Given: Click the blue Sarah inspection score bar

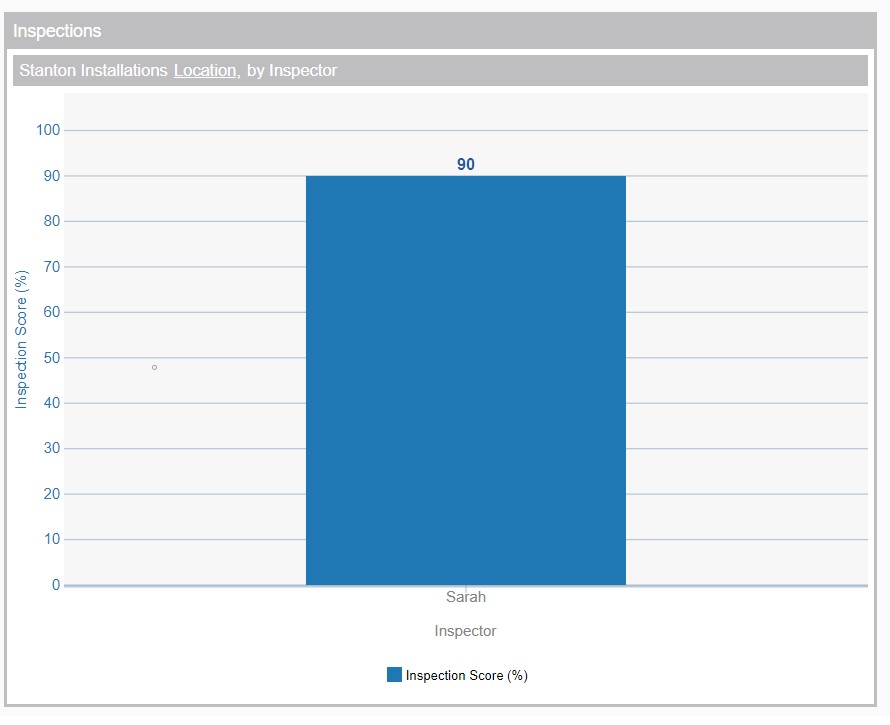Looking at the screenshot, I should [465, 380].
